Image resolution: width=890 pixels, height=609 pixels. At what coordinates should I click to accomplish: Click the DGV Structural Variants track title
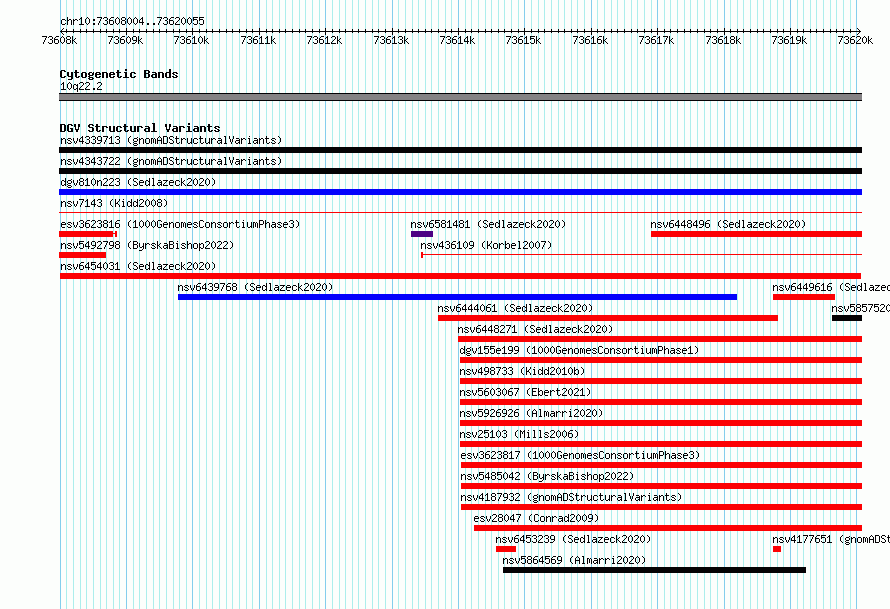(140, 128)
